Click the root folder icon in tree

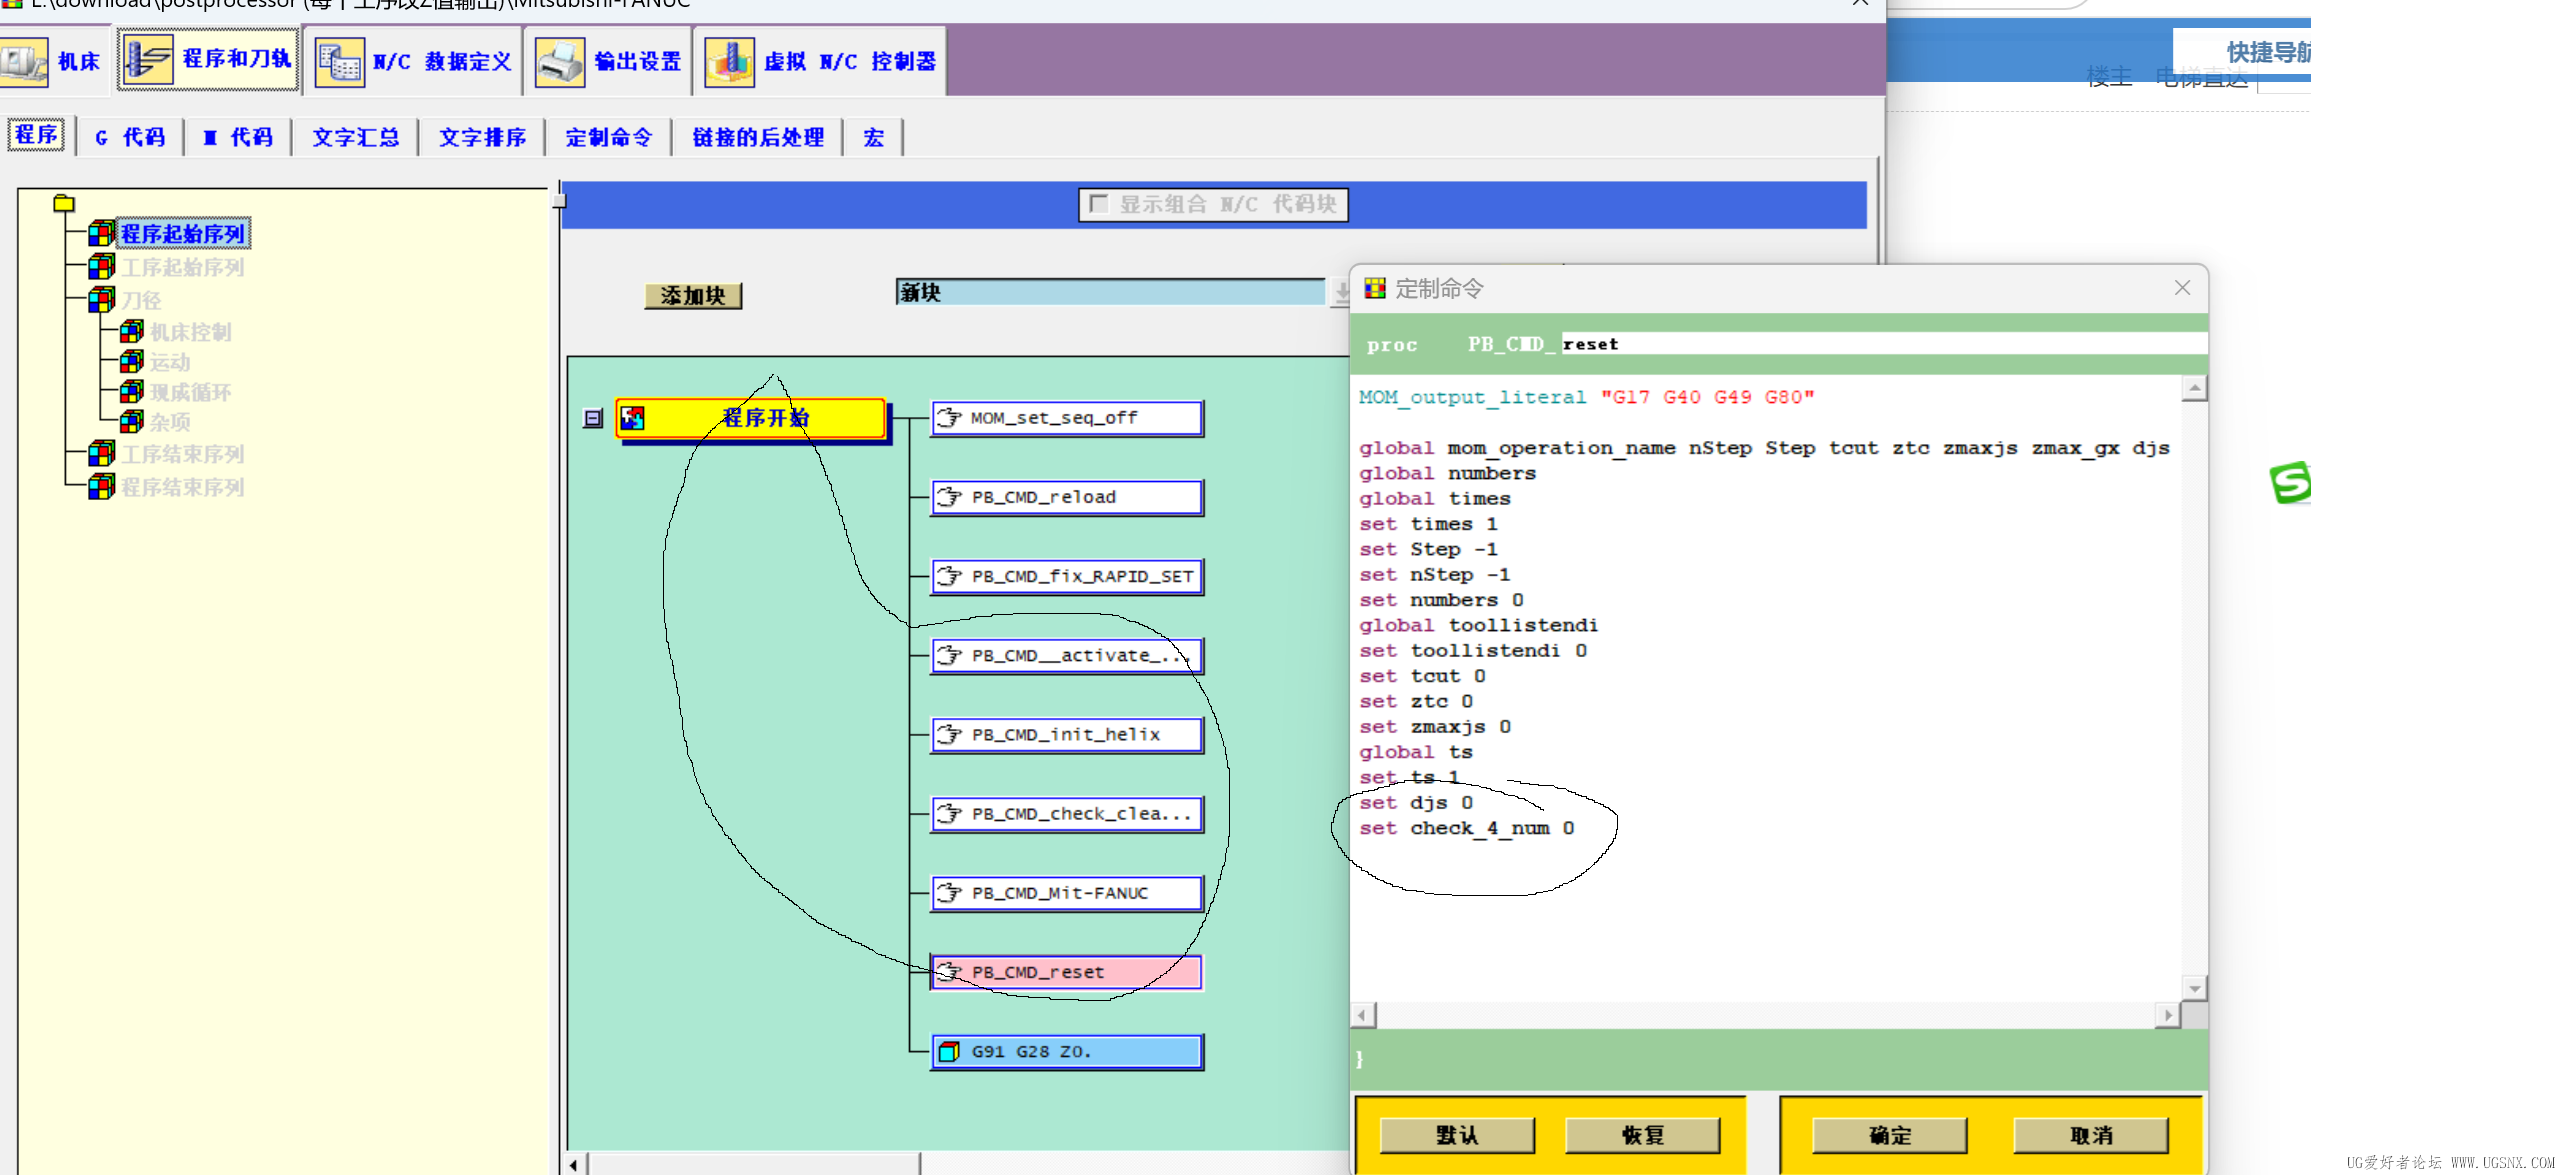[x=64, y=203]
